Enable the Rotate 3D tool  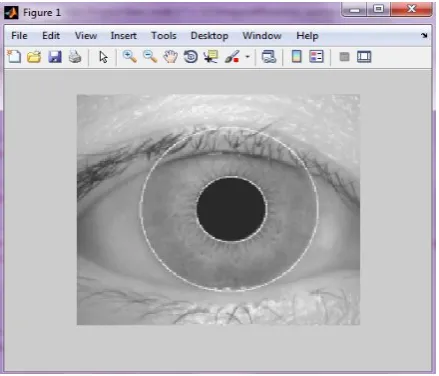coord(191,57)
